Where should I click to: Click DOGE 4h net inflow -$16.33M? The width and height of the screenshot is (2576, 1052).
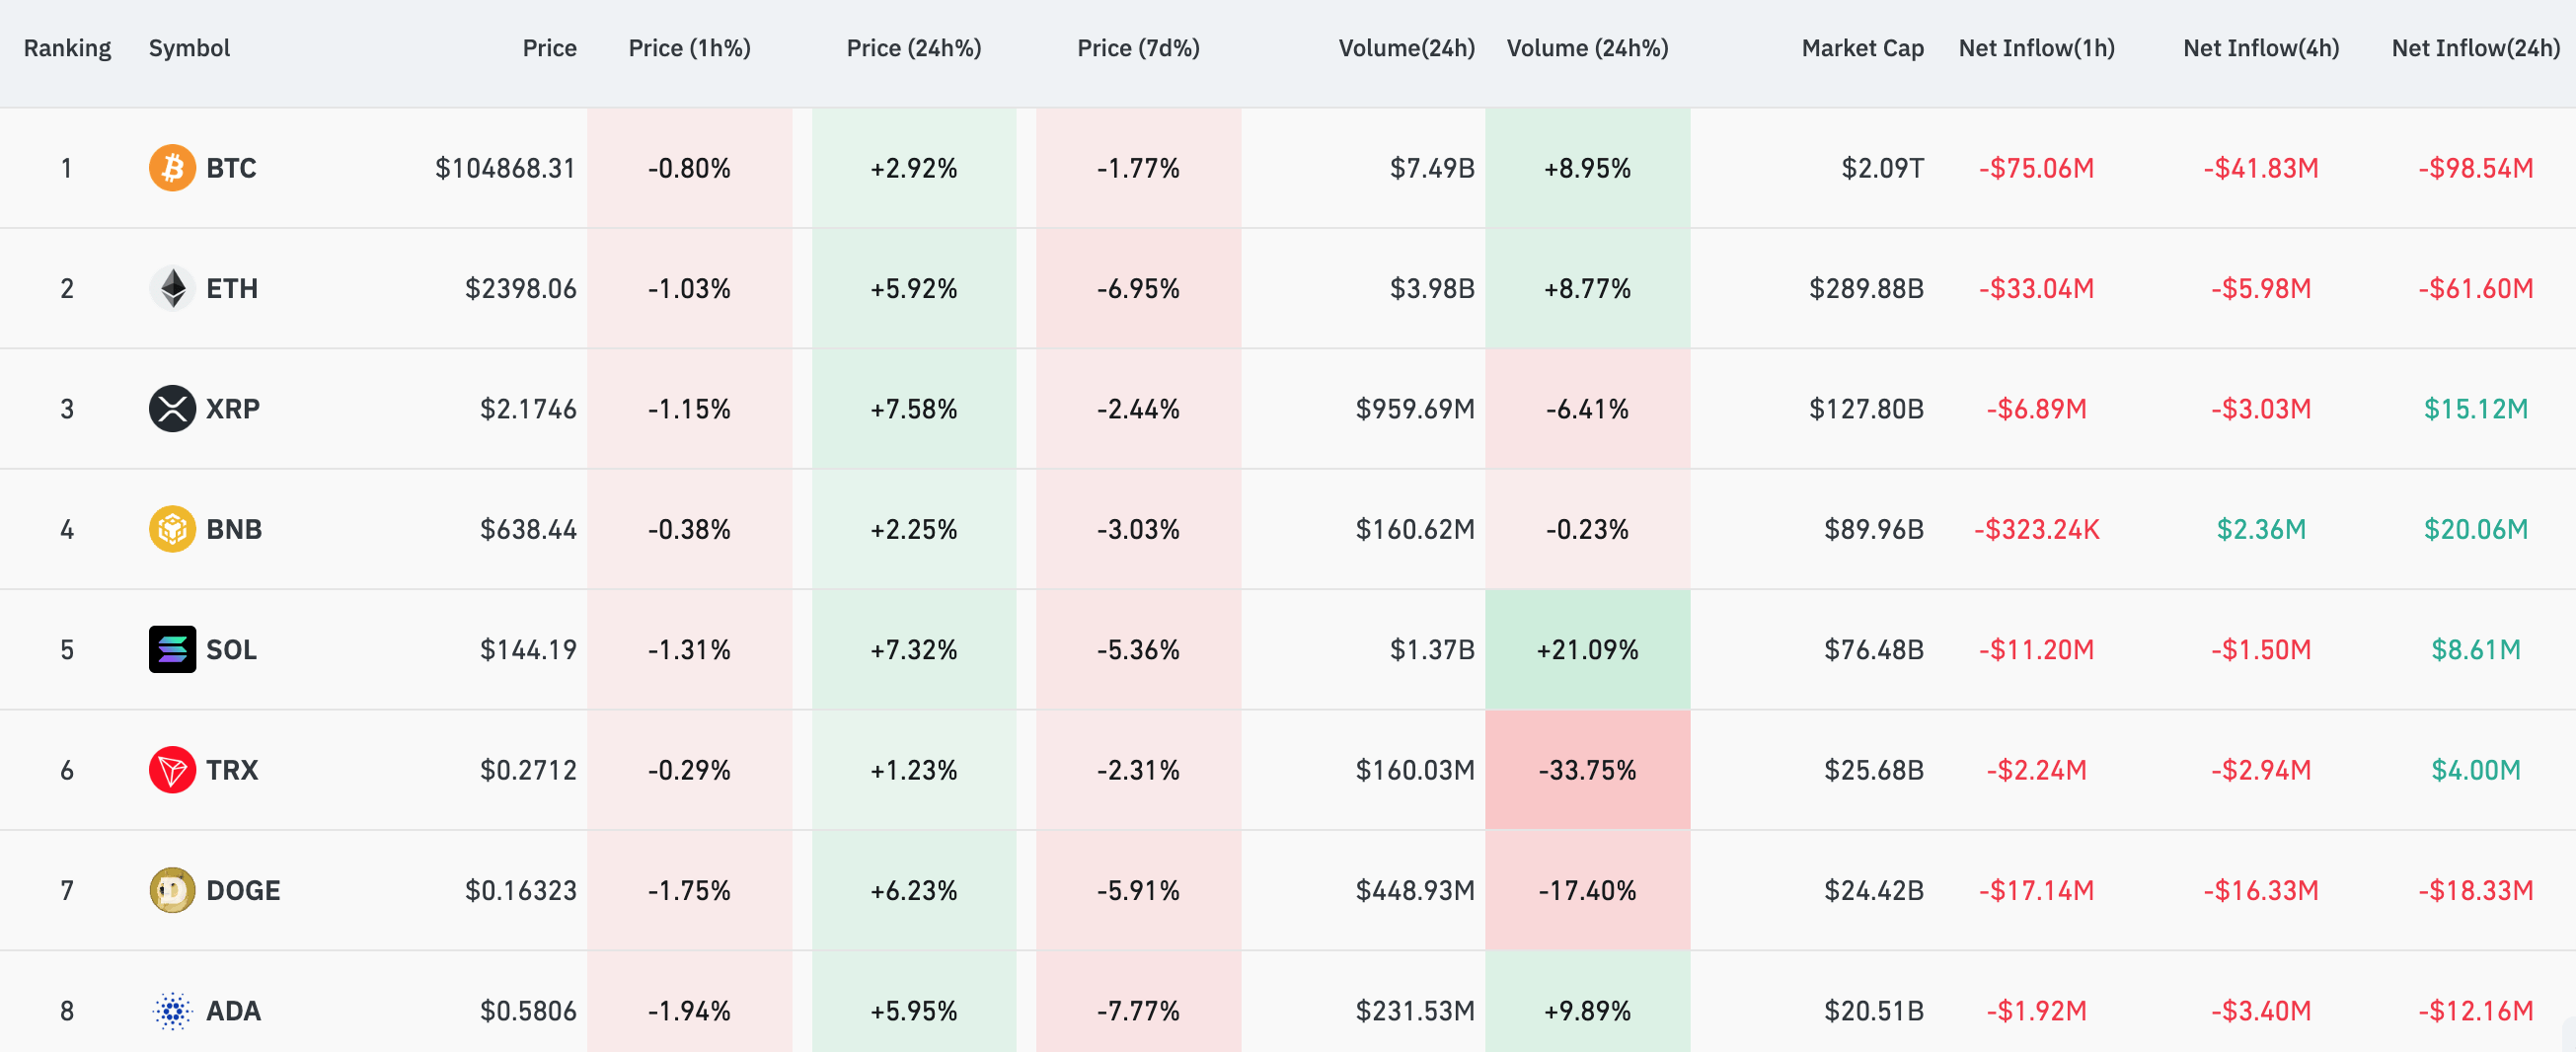click(2261, 890)
